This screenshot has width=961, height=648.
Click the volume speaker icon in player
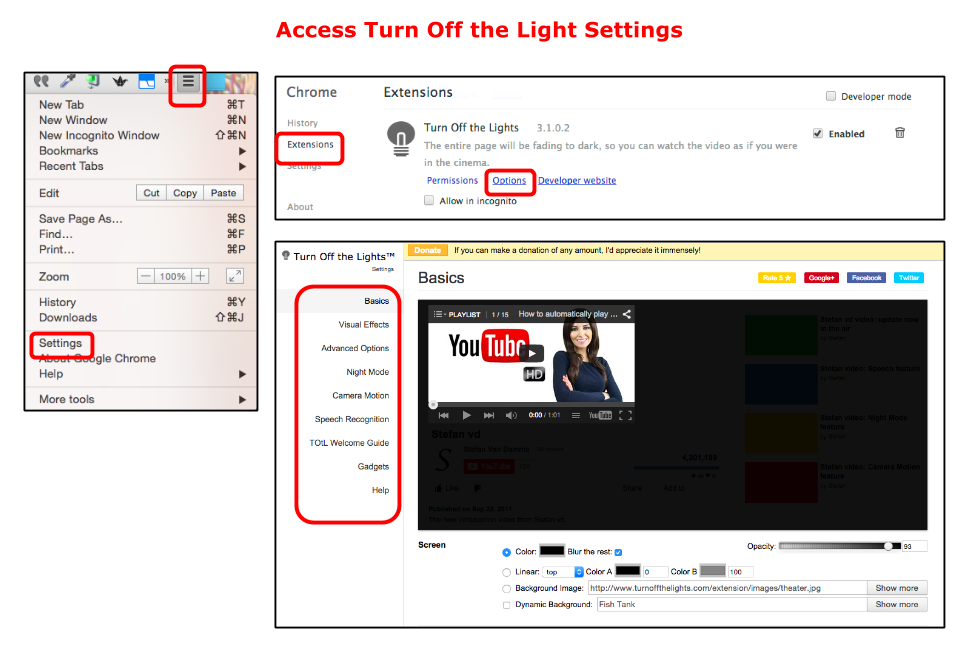click(511, 415)
